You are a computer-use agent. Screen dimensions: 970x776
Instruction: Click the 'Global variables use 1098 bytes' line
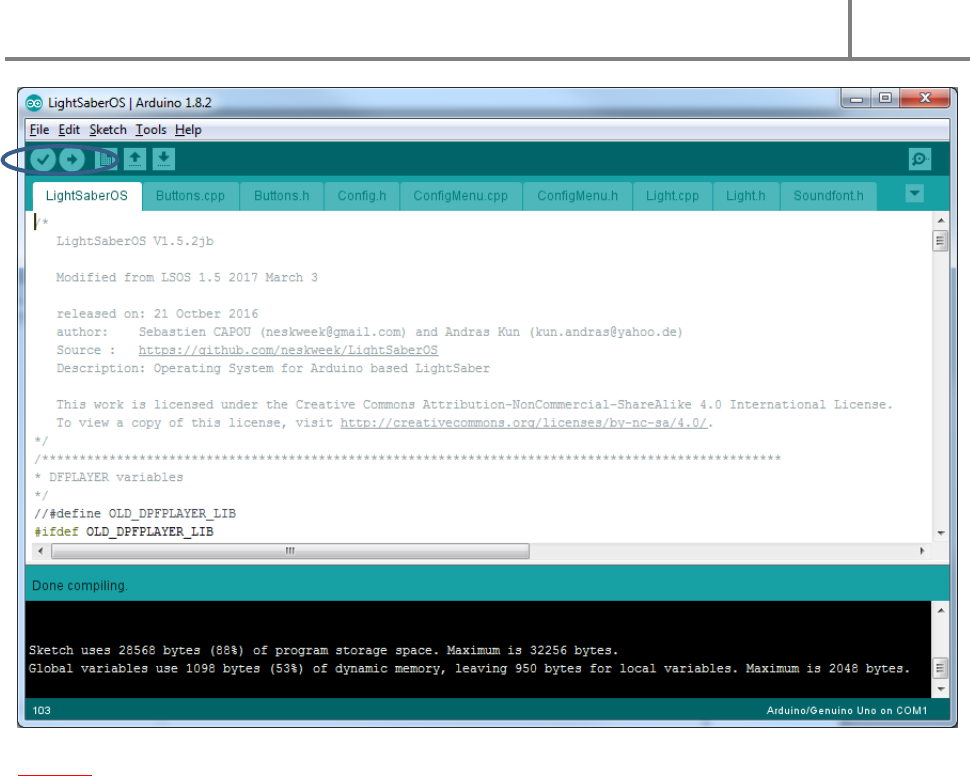470,668
